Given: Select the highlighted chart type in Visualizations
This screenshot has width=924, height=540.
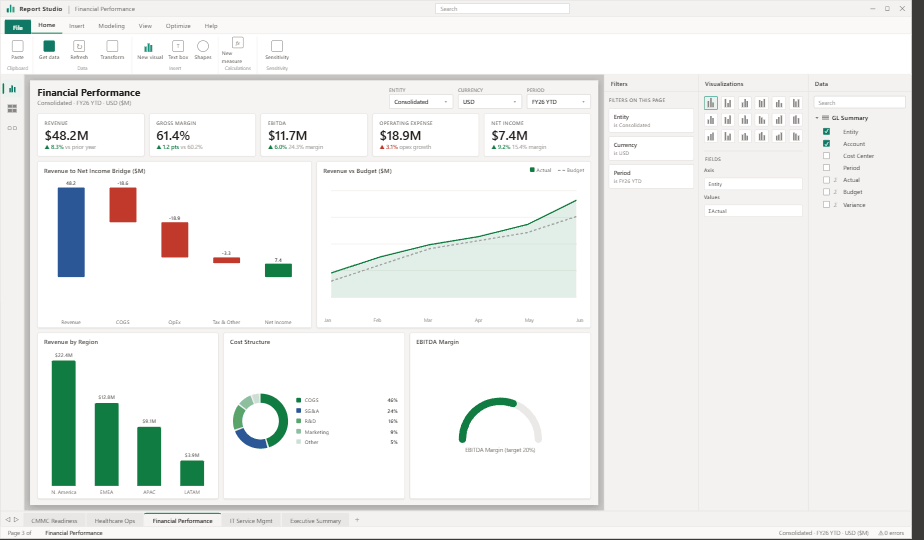Looking at the screenshot, I should (x=711, y=103).
